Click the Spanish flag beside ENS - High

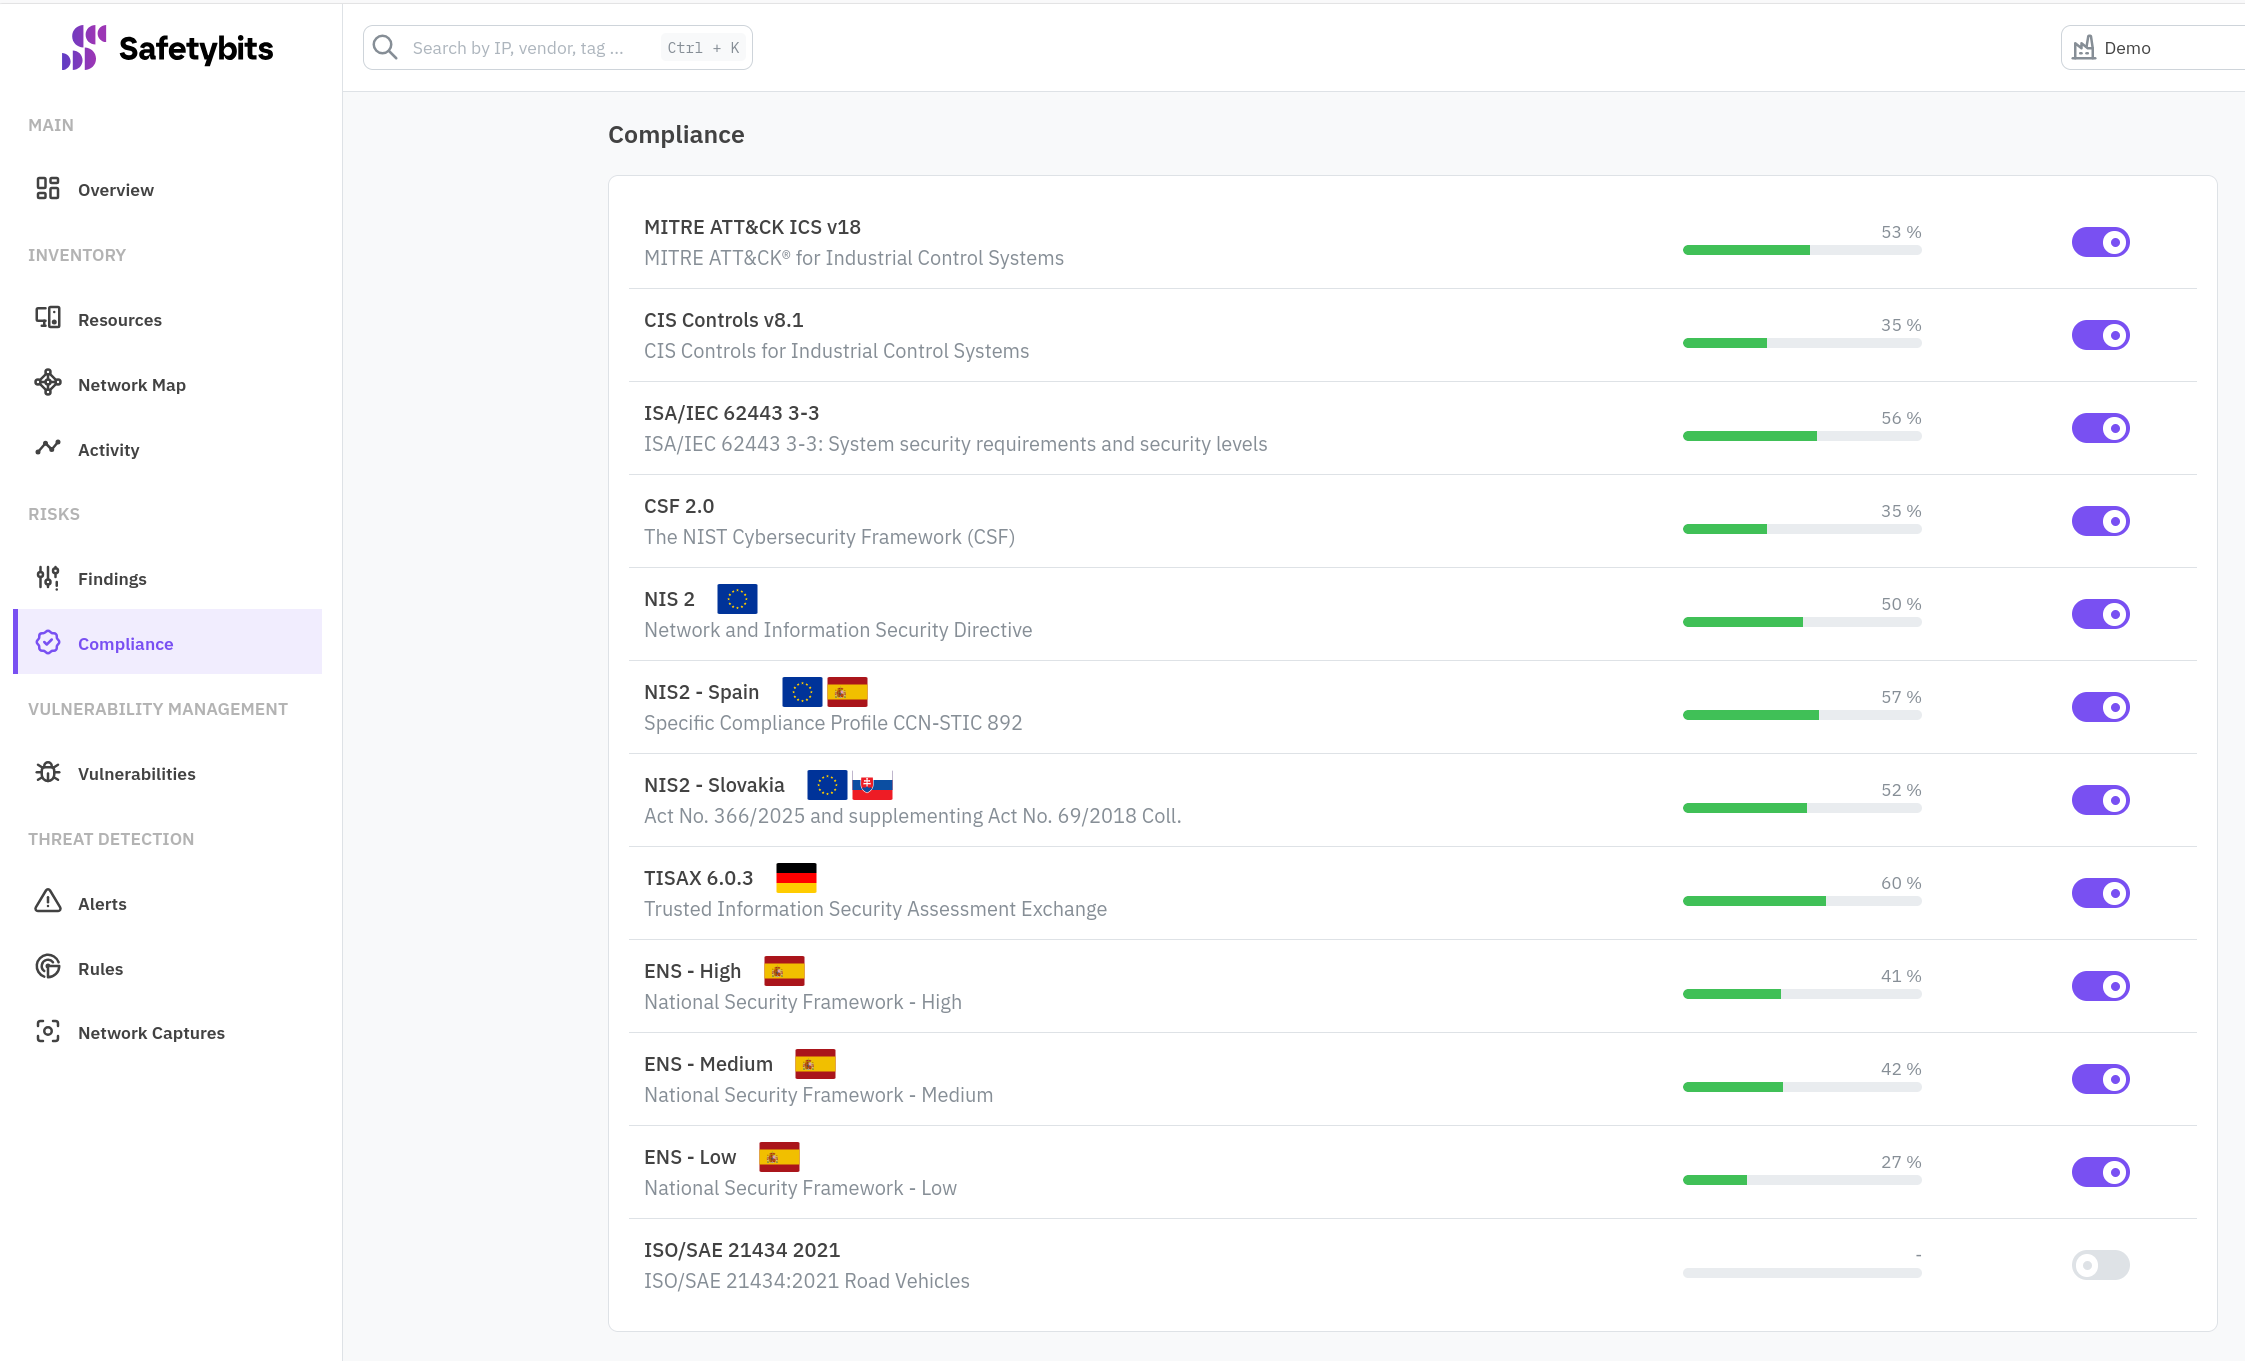point(784,971)
